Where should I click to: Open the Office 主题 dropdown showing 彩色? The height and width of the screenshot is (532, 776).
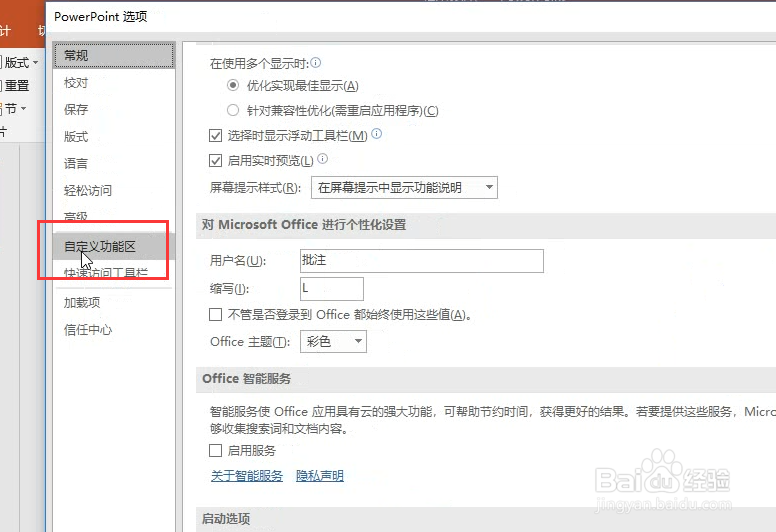(334, 341)
